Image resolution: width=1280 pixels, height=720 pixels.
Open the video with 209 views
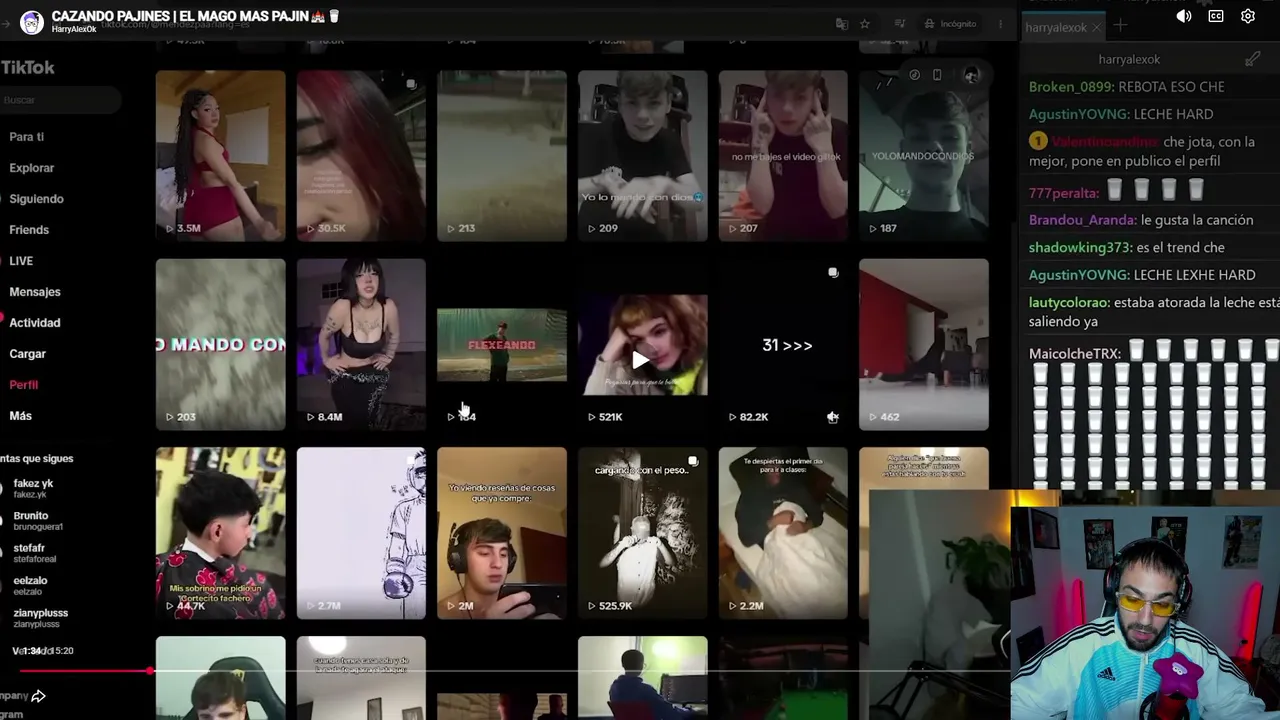click(642, 156)
